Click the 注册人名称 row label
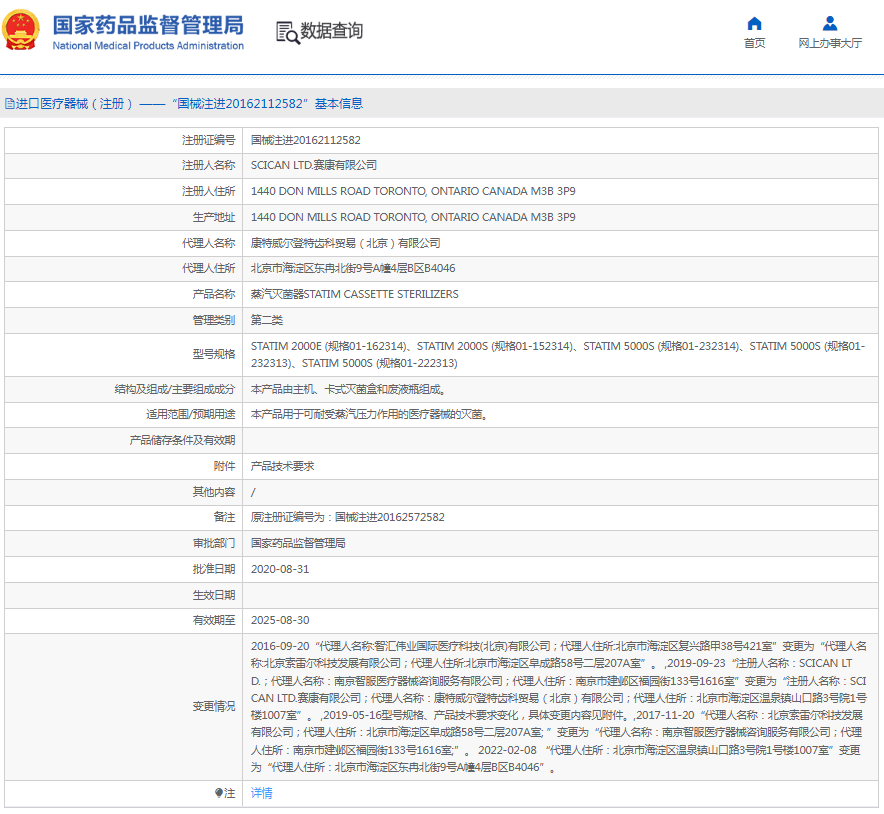Image resolution: width=884 pixels, height=814 pixels. pos(209,165)
